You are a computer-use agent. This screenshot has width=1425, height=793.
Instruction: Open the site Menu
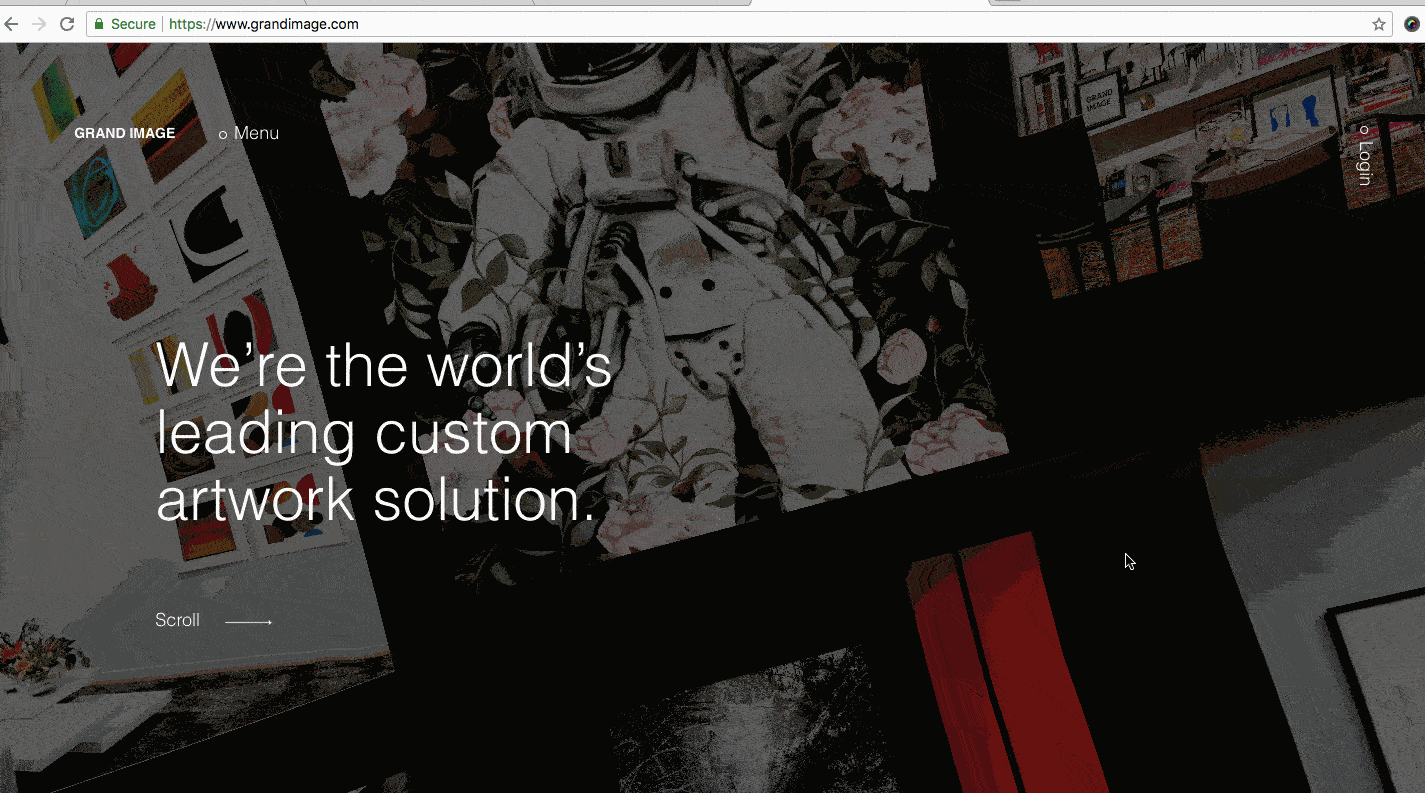pyautogui.click(x=249, y=133)
